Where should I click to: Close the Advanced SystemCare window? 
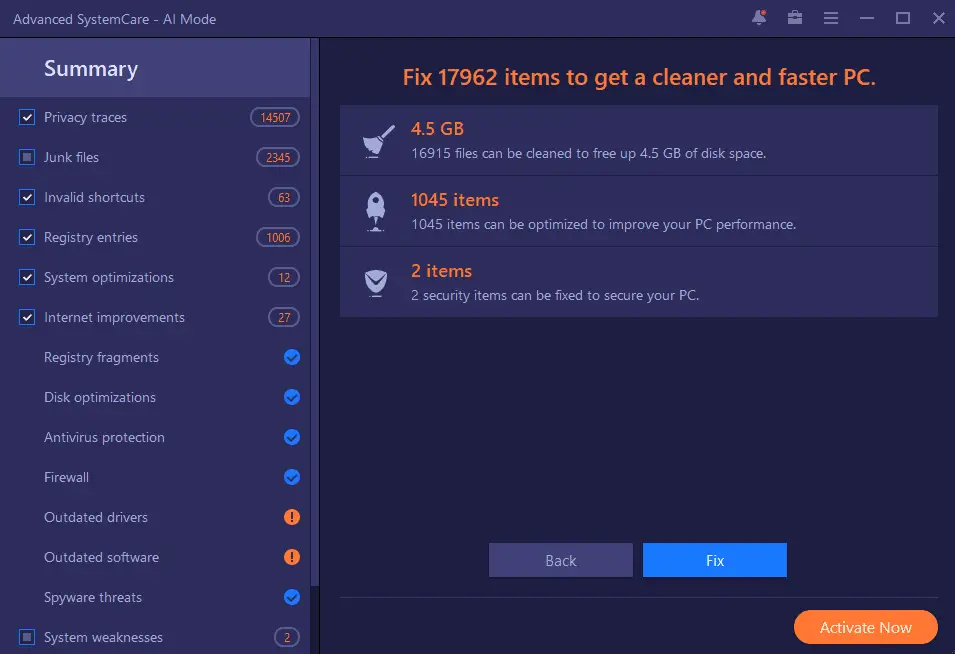point(939,18)
